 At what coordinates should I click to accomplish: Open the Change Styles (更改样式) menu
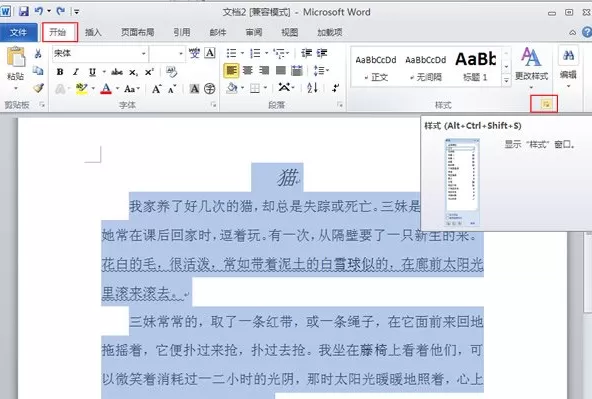531,68
